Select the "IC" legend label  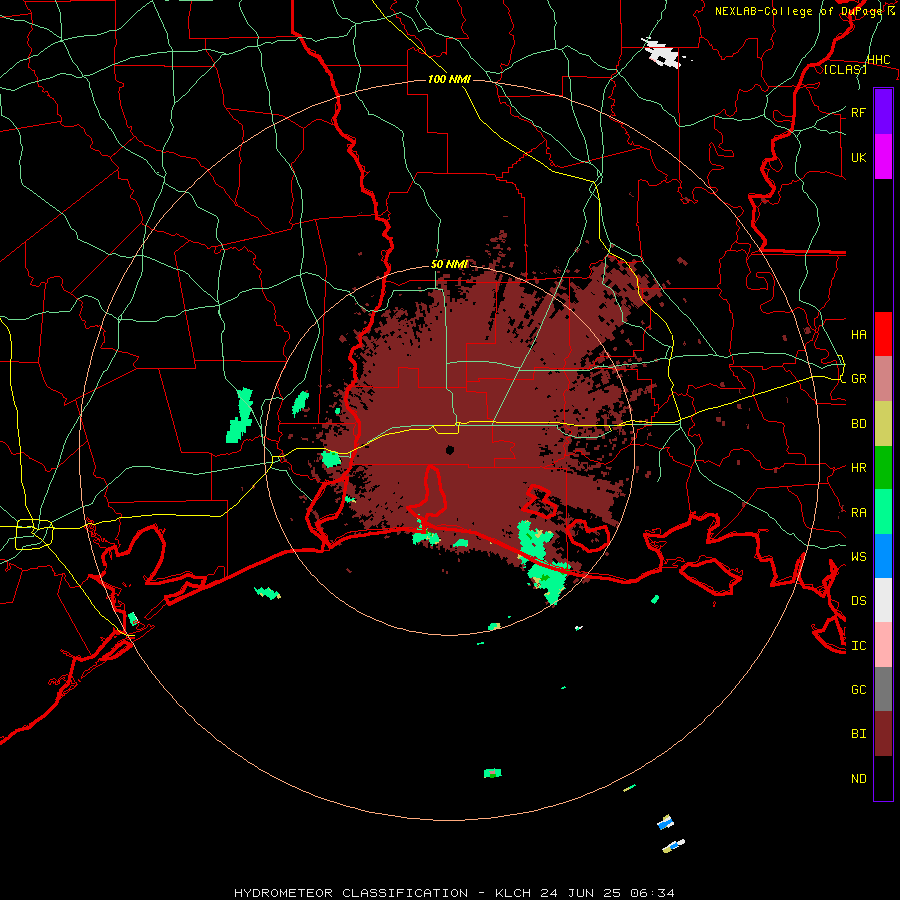coord(858,646)
